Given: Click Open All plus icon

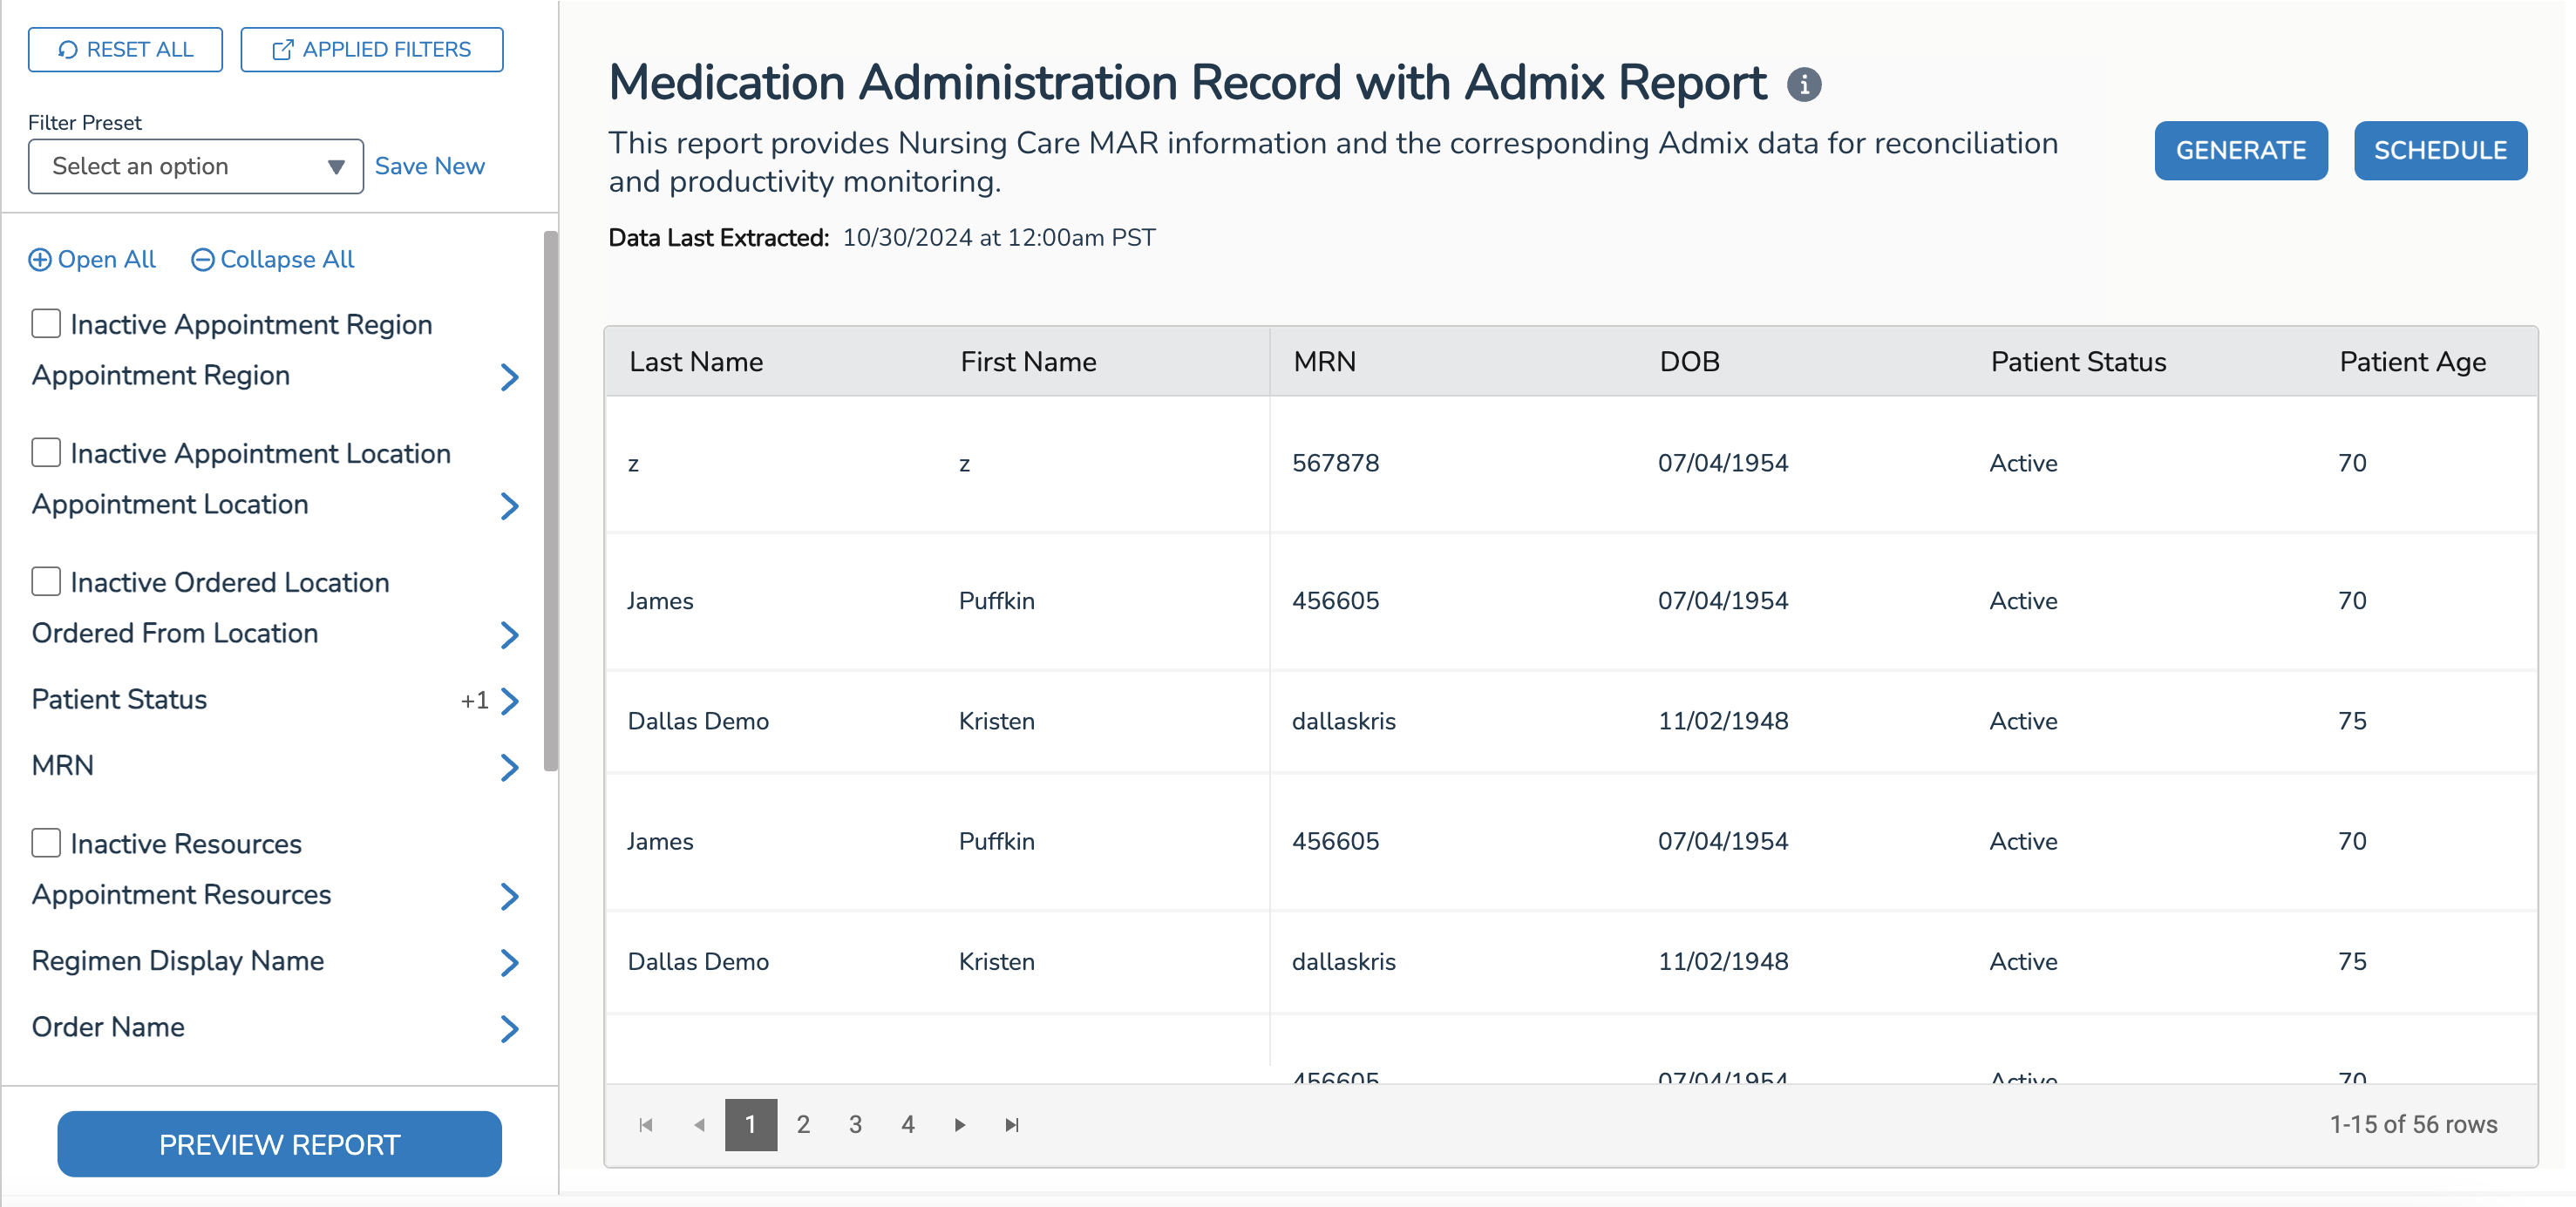Looking at the screenshot, I should tap(40, 260).
